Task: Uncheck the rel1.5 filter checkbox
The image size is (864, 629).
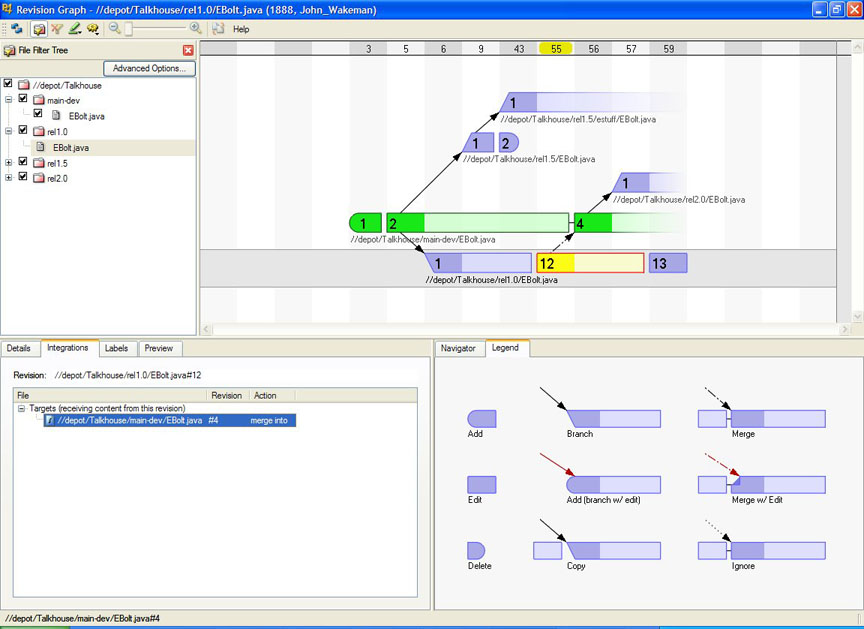Action: (22, 161)
